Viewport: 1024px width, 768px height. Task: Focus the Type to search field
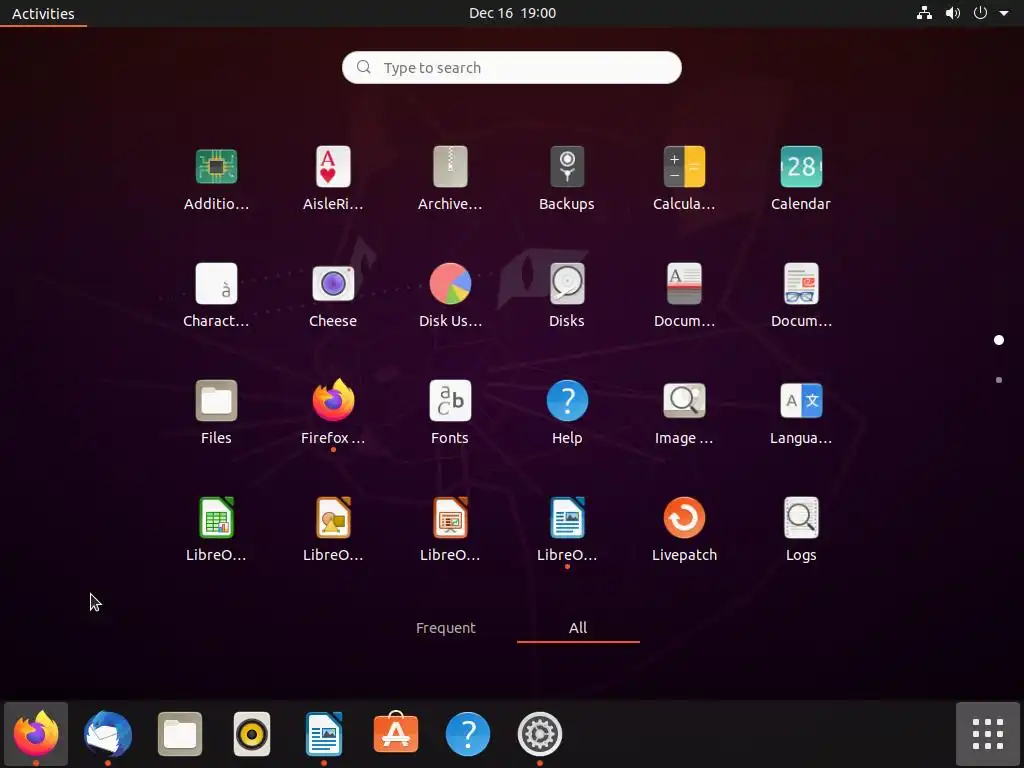511,67
